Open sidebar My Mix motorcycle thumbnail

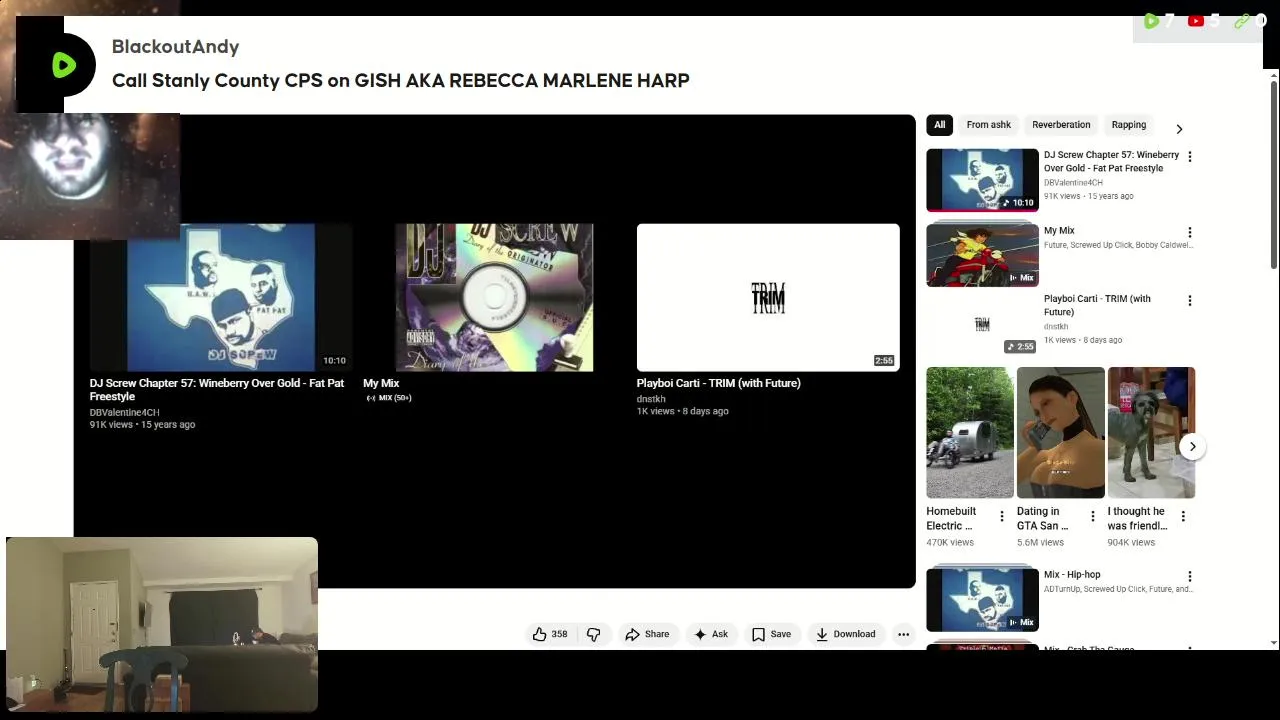982,255
